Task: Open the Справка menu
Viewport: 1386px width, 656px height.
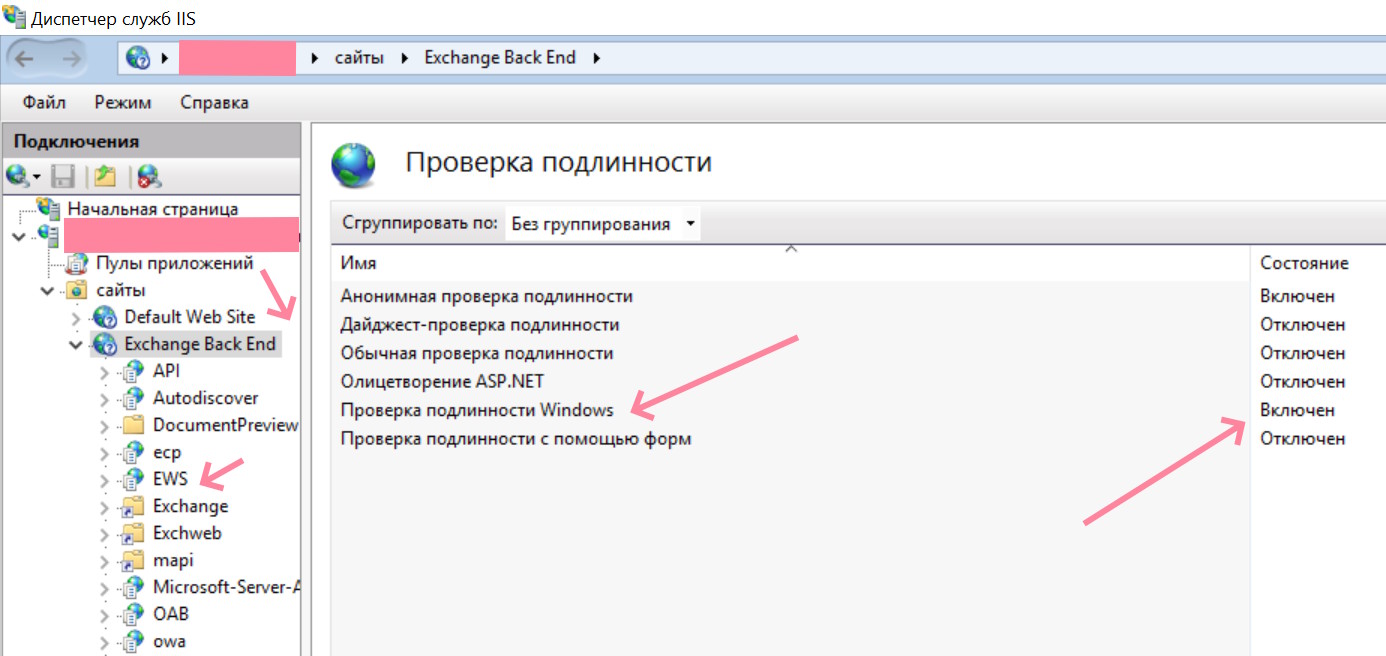Action: click(x=214, y=103)
